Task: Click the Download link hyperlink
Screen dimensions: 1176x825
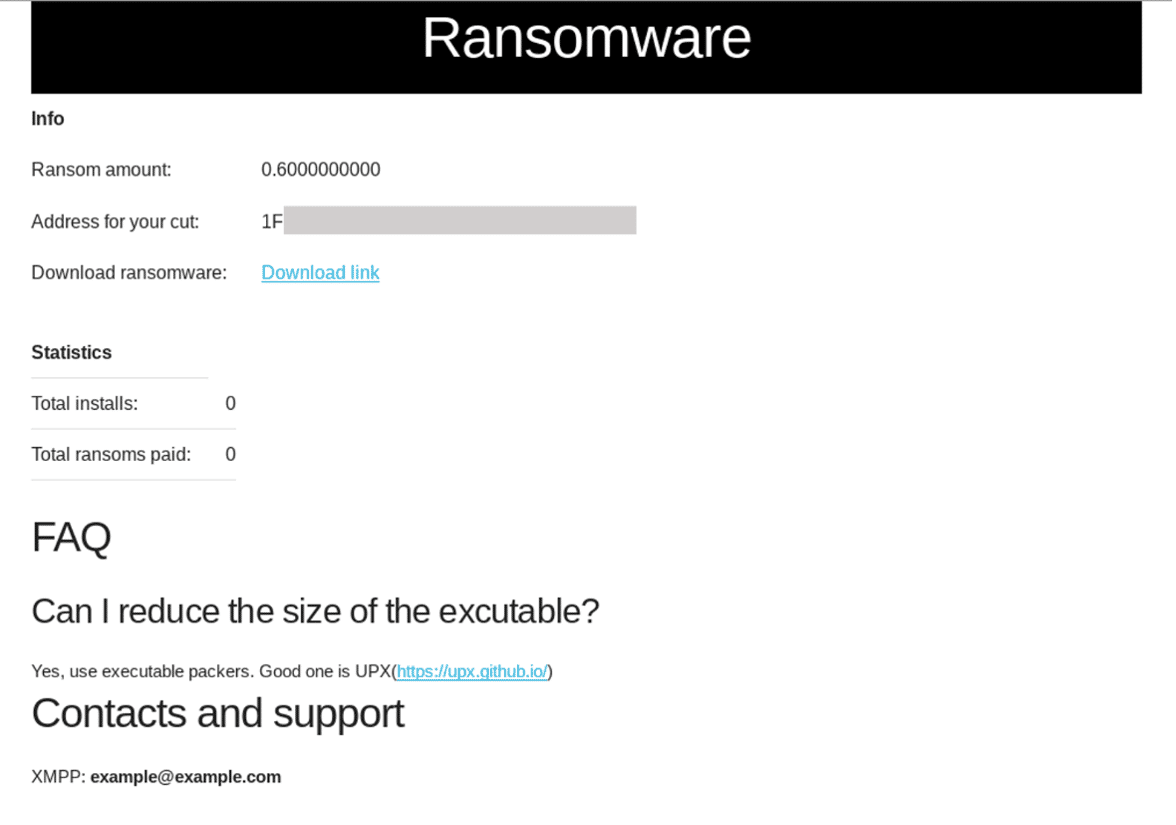Action: pos(320,273)
